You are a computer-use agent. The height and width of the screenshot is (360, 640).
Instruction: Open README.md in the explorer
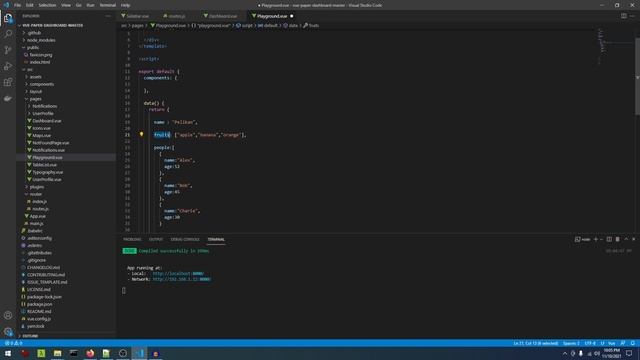pos(67,311)
